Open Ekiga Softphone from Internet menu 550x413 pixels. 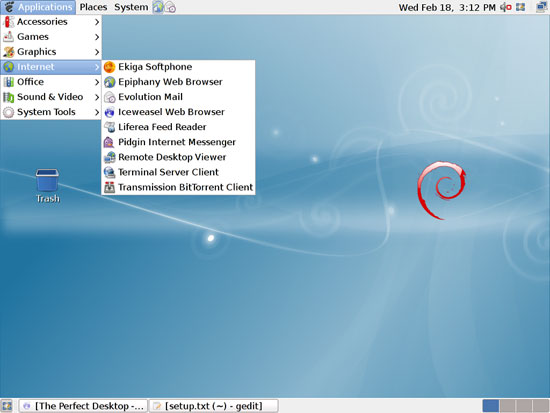pyautogui.click(x=179, y=67)
